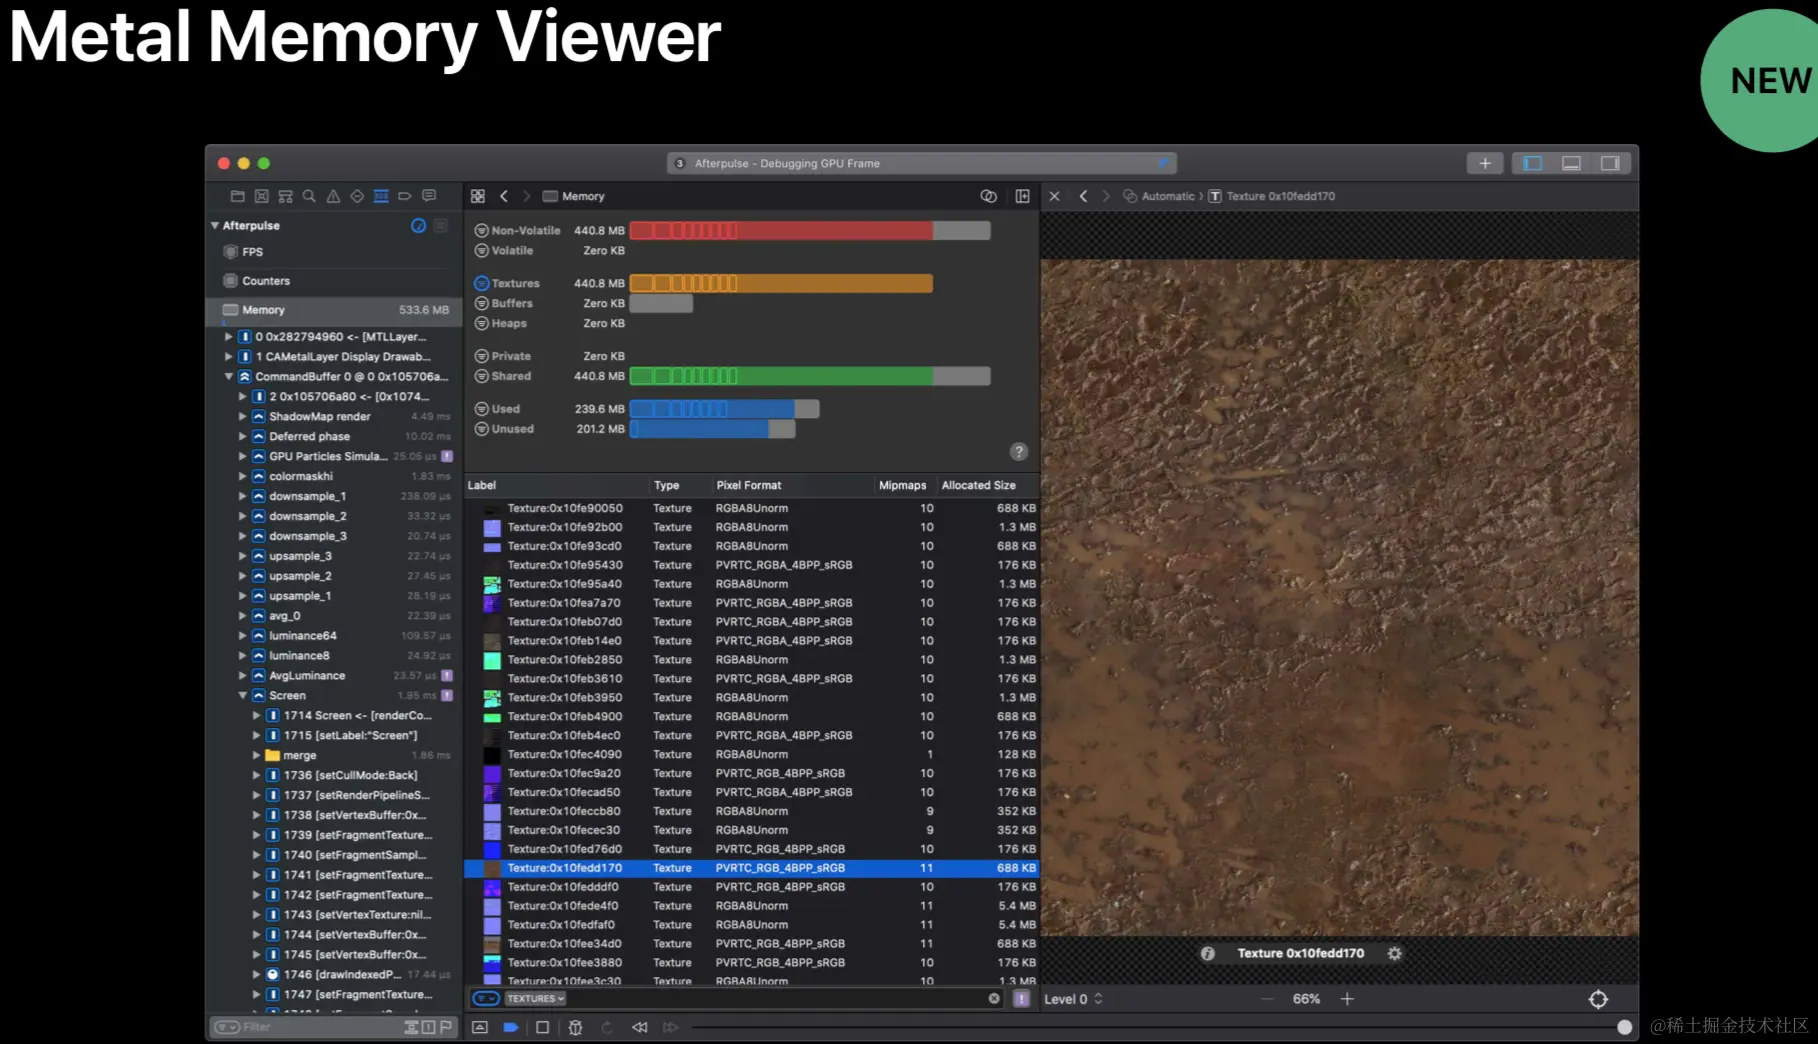This screenshot has width=1818, height=1044.
Task: Click the help question mark button
Action: (x=1018, y=451)
